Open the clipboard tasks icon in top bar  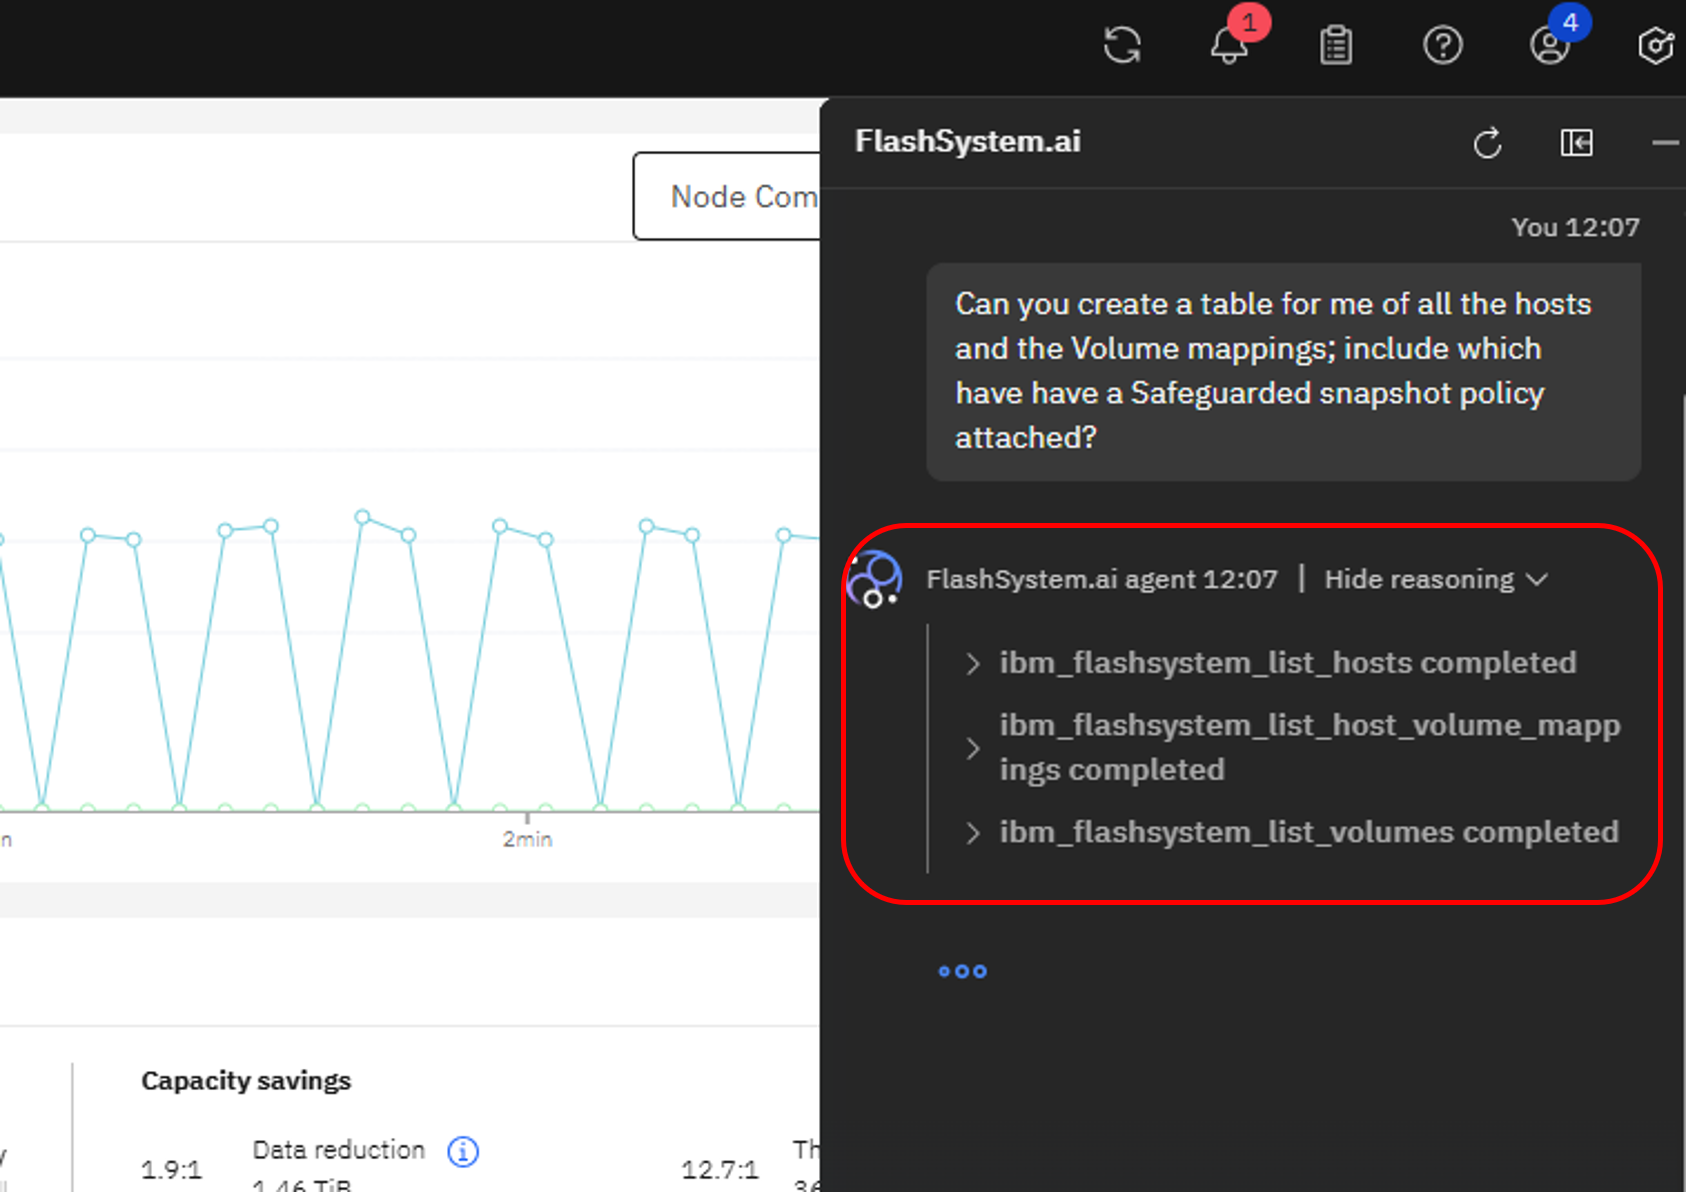[x=1336, y=45]
